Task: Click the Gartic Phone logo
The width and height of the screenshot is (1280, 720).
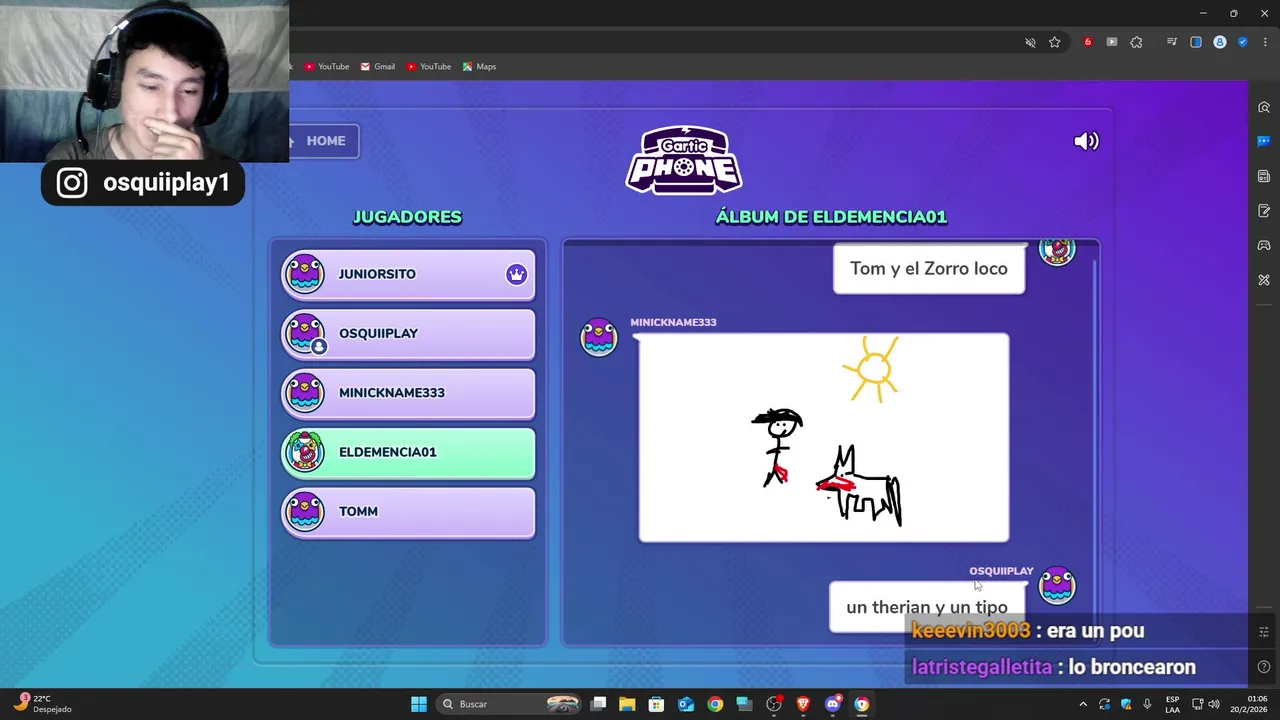Action: (x=684, y=160)
